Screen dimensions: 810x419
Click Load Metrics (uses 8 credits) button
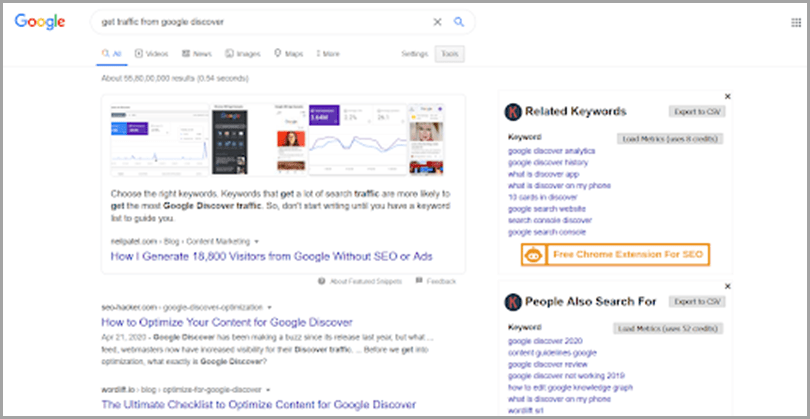click(x=670, y=138)
